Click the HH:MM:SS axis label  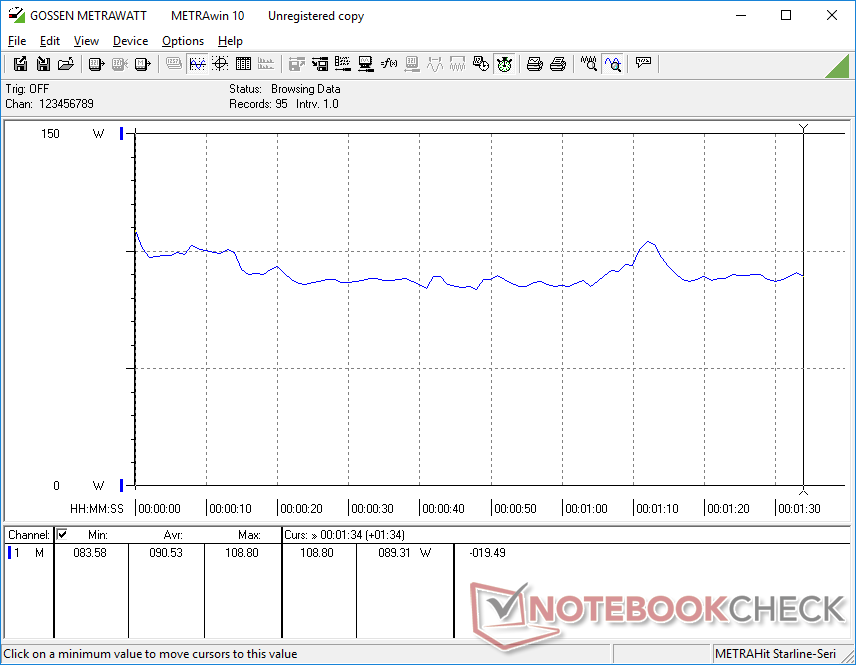(x=97, y=509)
